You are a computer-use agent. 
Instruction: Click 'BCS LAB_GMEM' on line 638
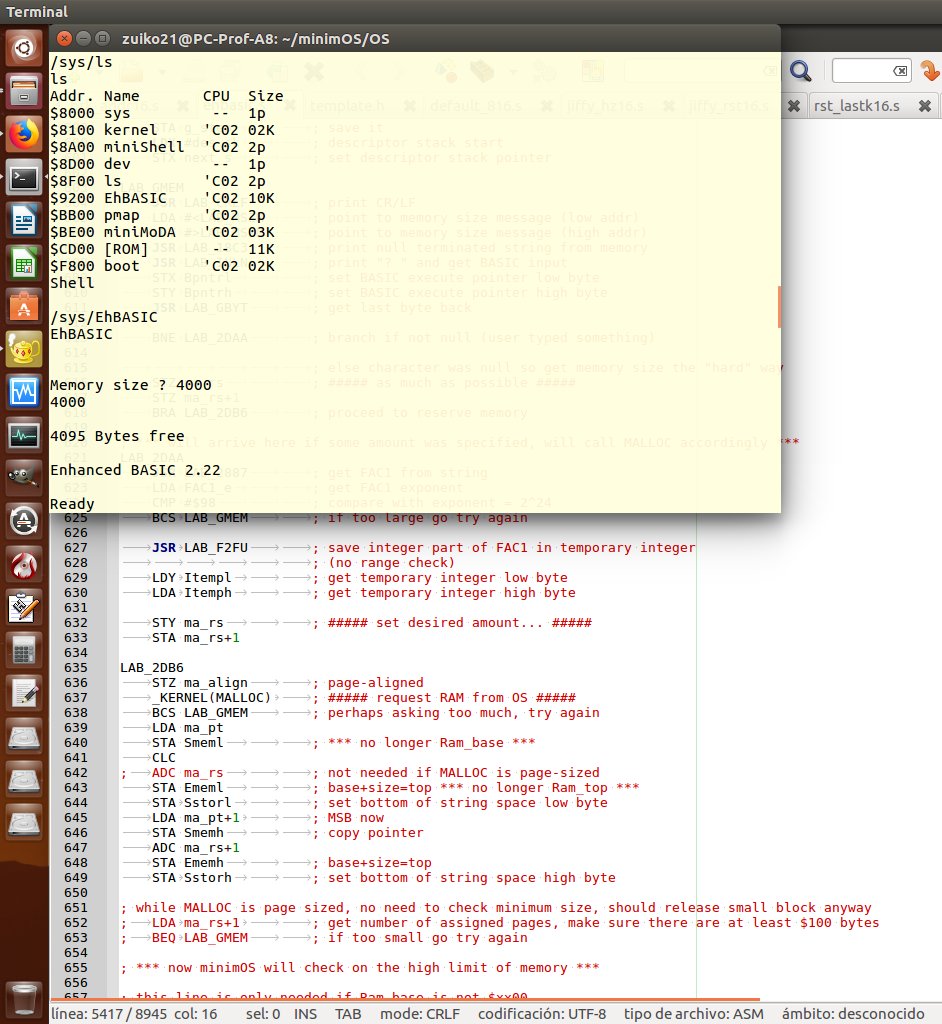click(x=200, y=712)
